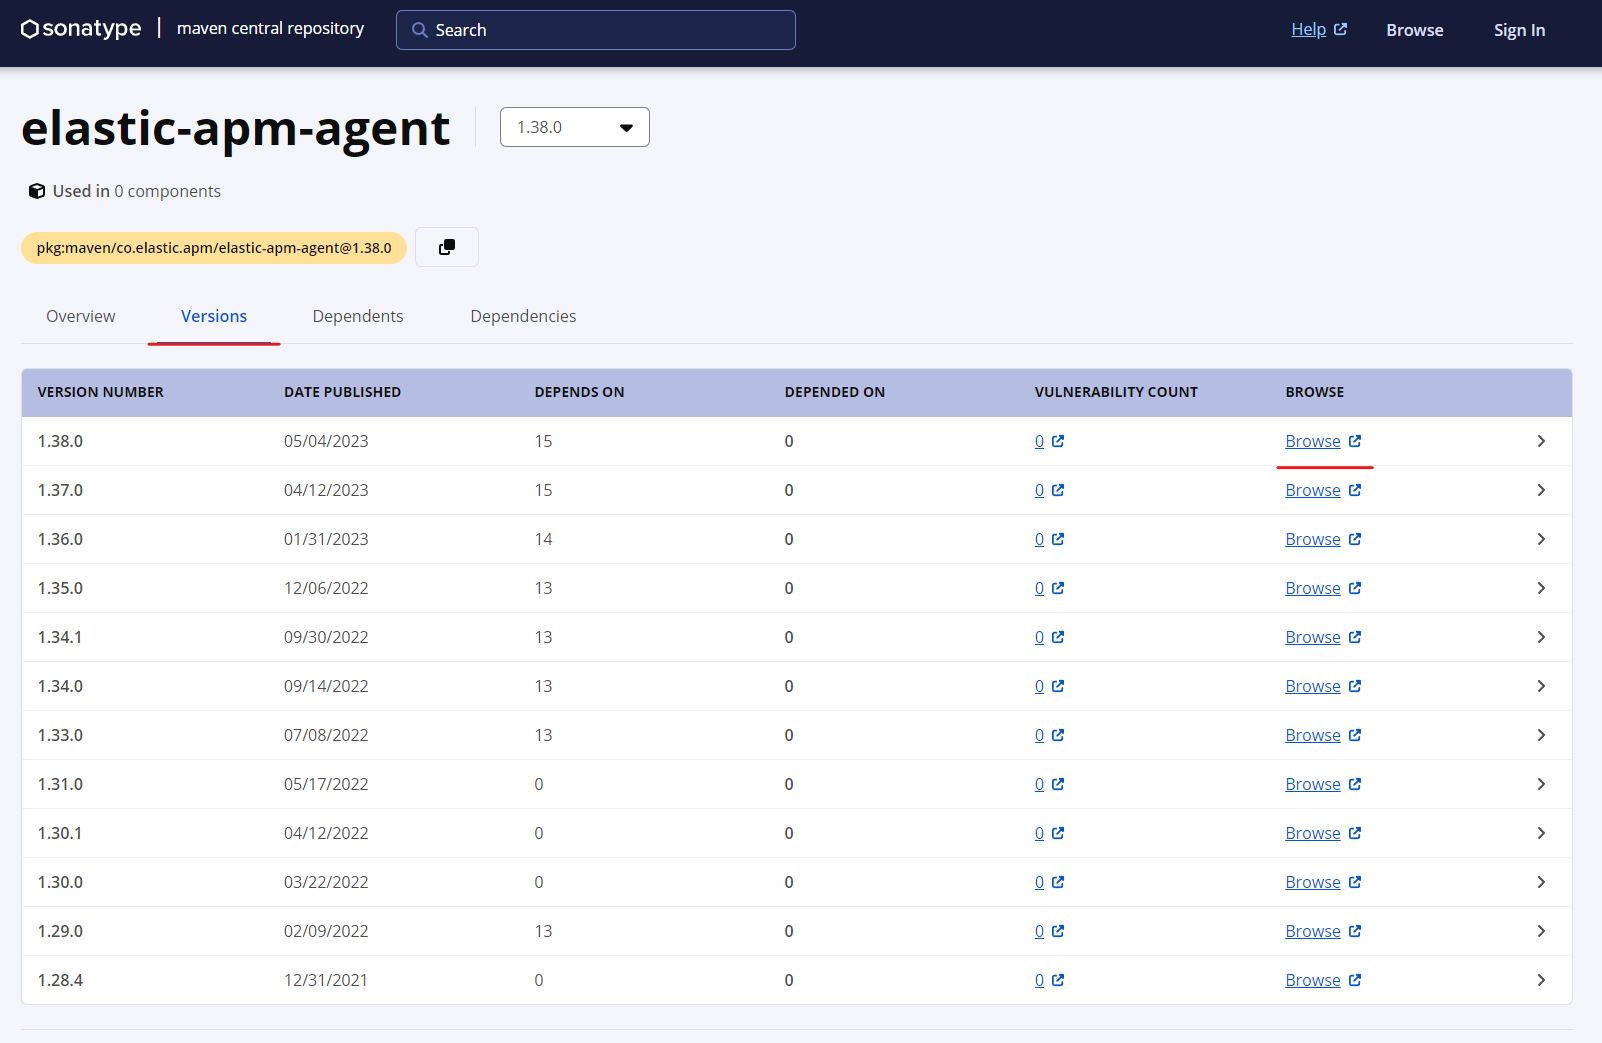1602x1043 pixels.
Task: Click the 02/09/2022 date cell
Action: pos(326,931)
